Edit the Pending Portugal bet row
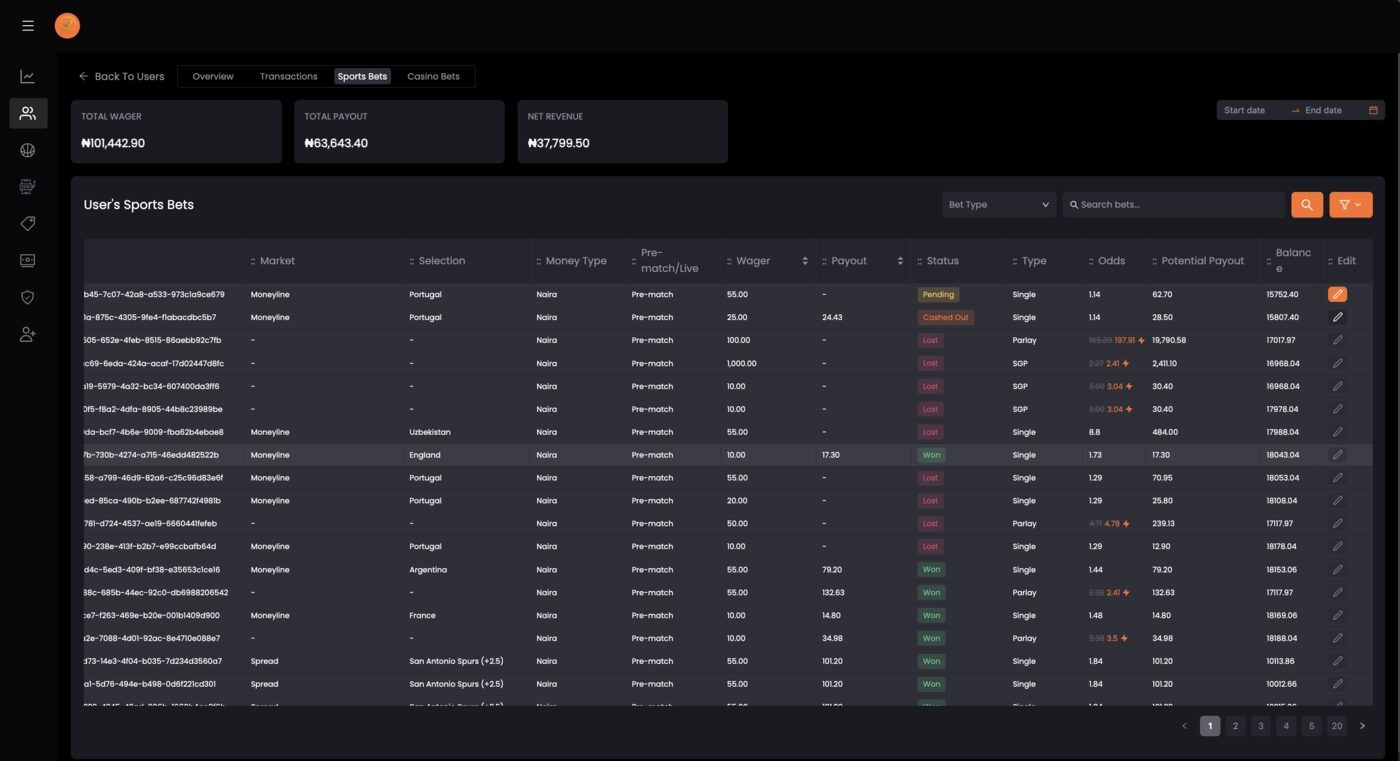This screenshot has width=1400, height=761. (x=1337, y=295)
